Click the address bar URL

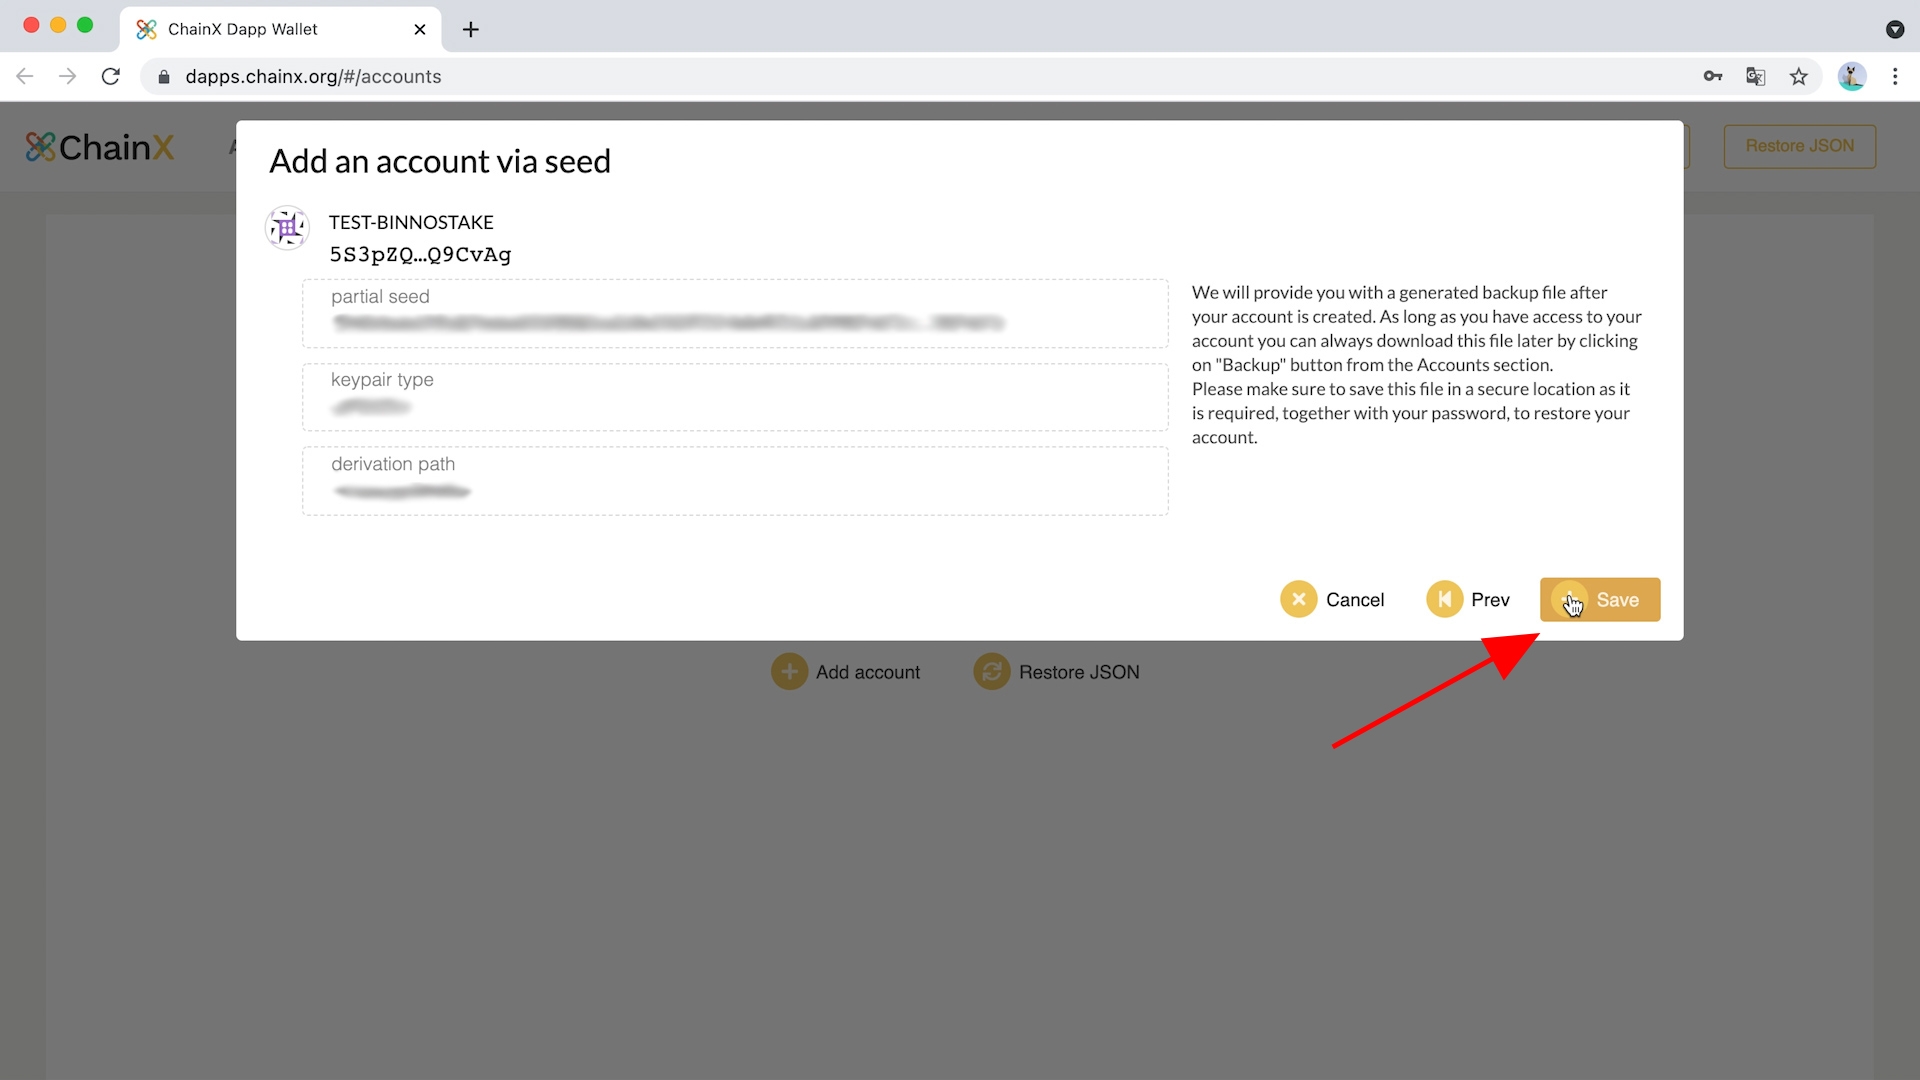point(313,77)
